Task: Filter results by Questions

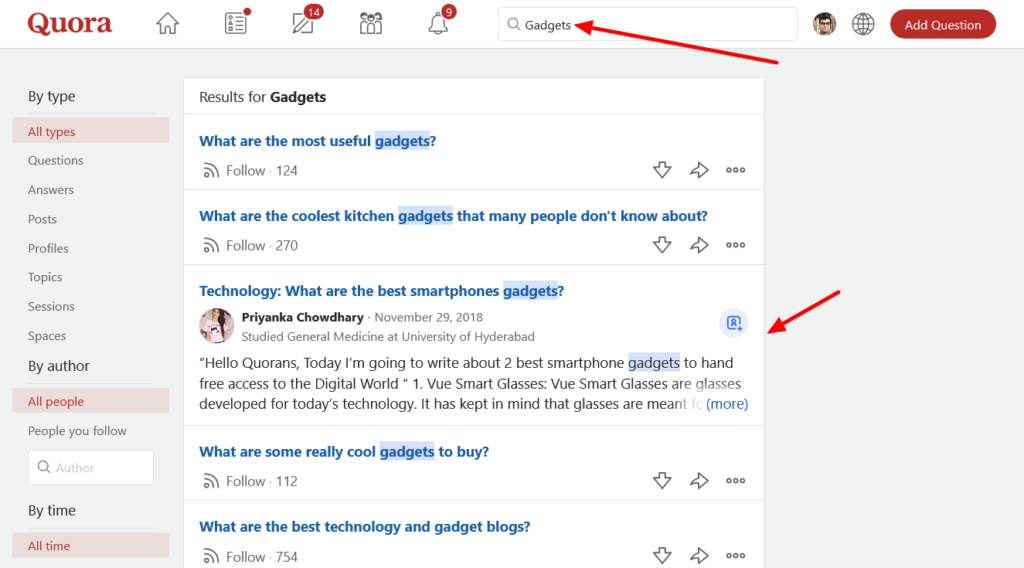Action: (56, 161)
